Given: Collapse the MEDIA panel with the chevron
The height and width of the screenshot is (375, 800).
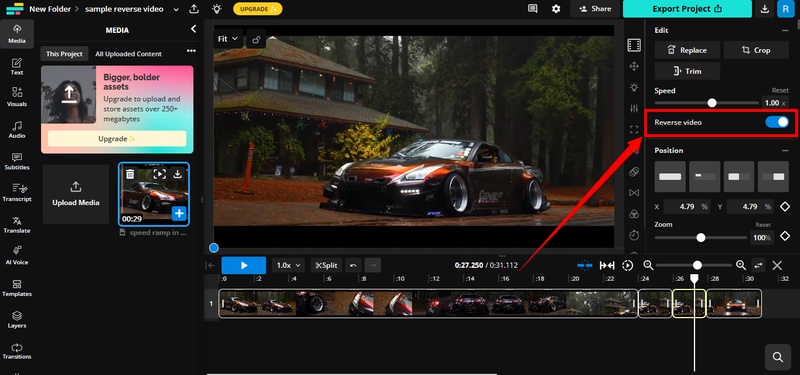Looking at the screenshot, I should click(193, 29).
